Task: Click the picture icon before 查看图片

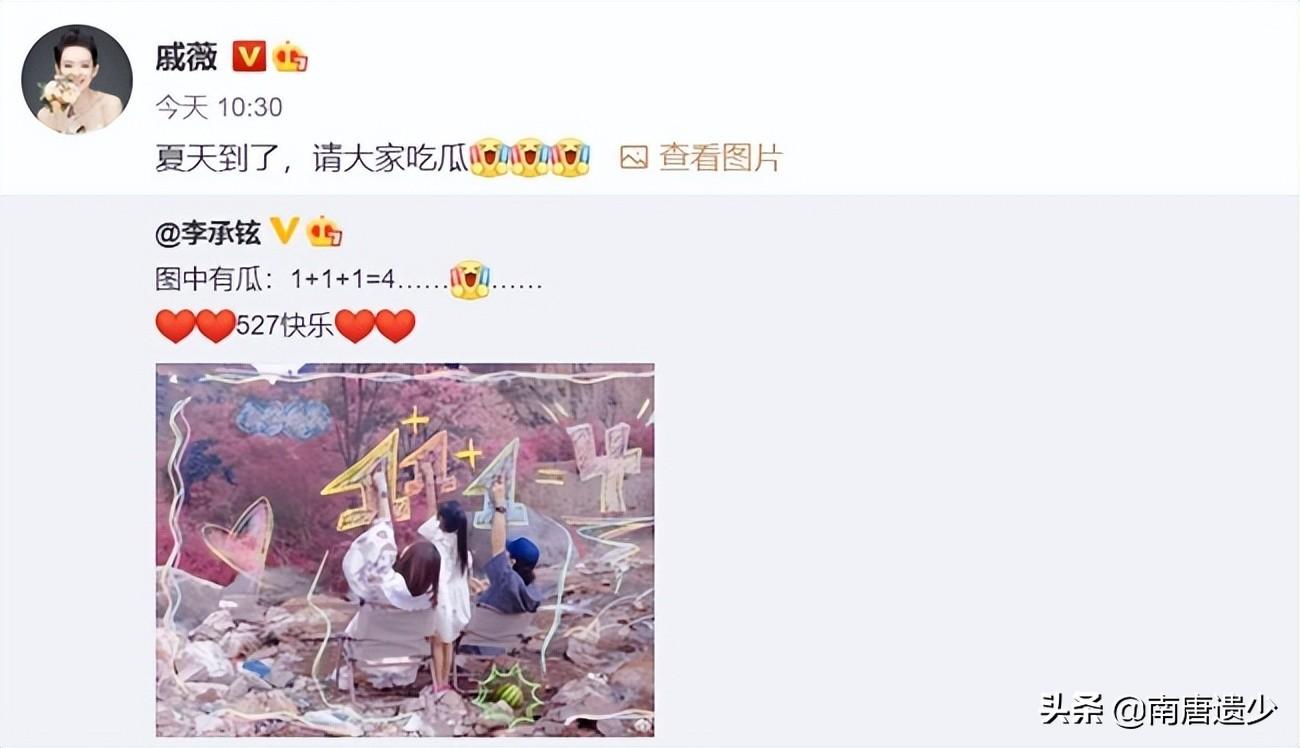Action: point(634,157)
